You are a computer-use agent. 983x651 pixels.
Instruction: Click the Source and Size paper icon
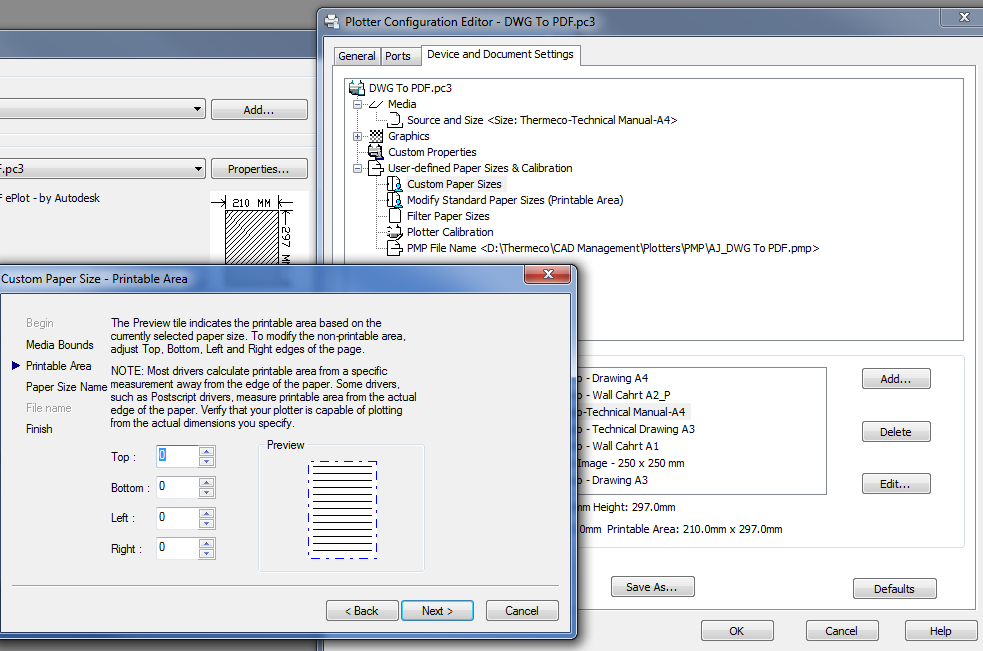tap(395, 120)
